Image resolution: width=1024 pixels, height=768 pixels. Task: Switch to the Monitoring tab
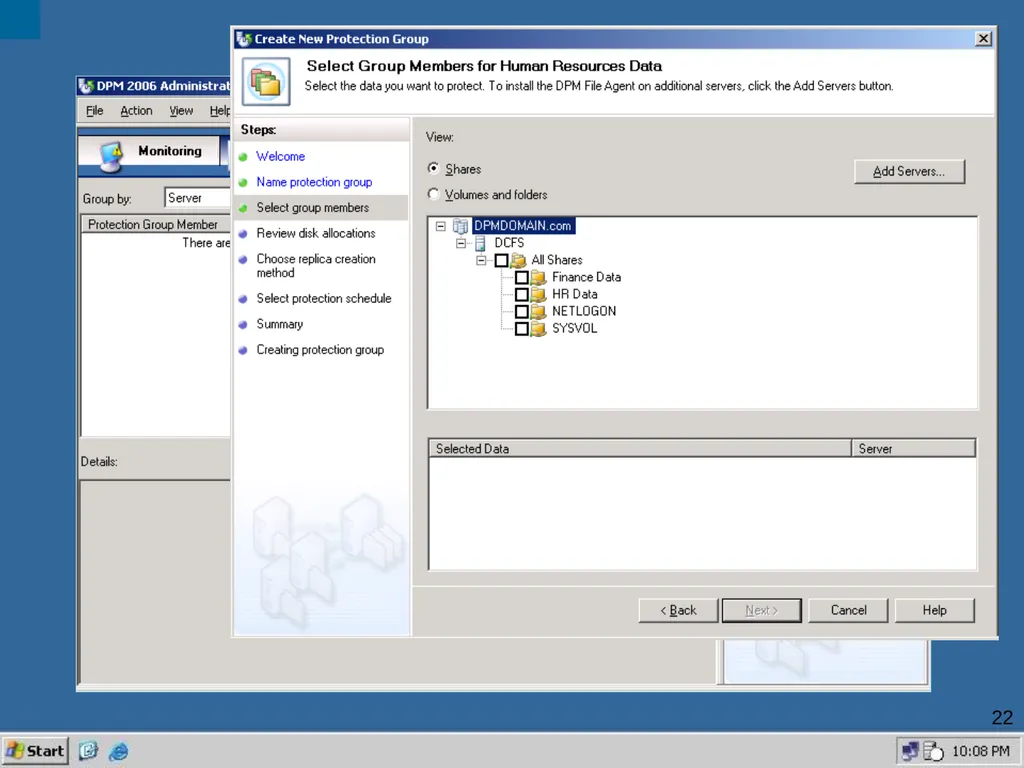pyautogui.click(x=150, y=152)
